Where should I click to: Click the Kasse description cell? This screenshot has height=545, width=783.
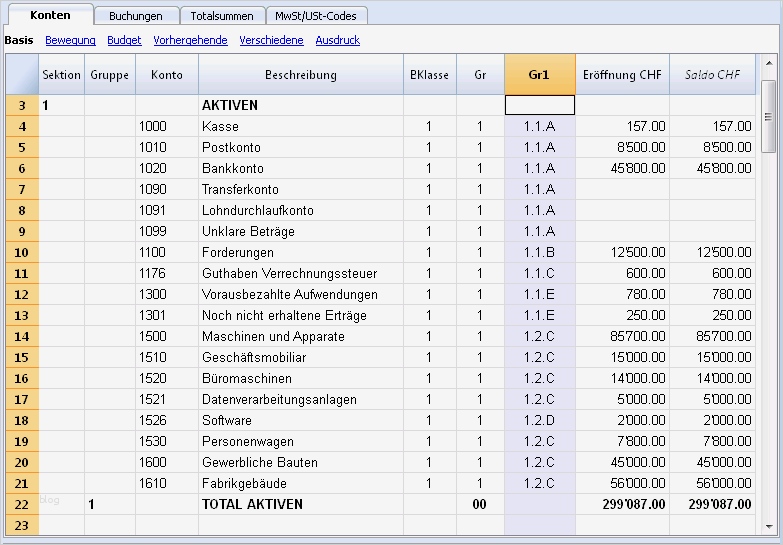[x=300, y=126]
